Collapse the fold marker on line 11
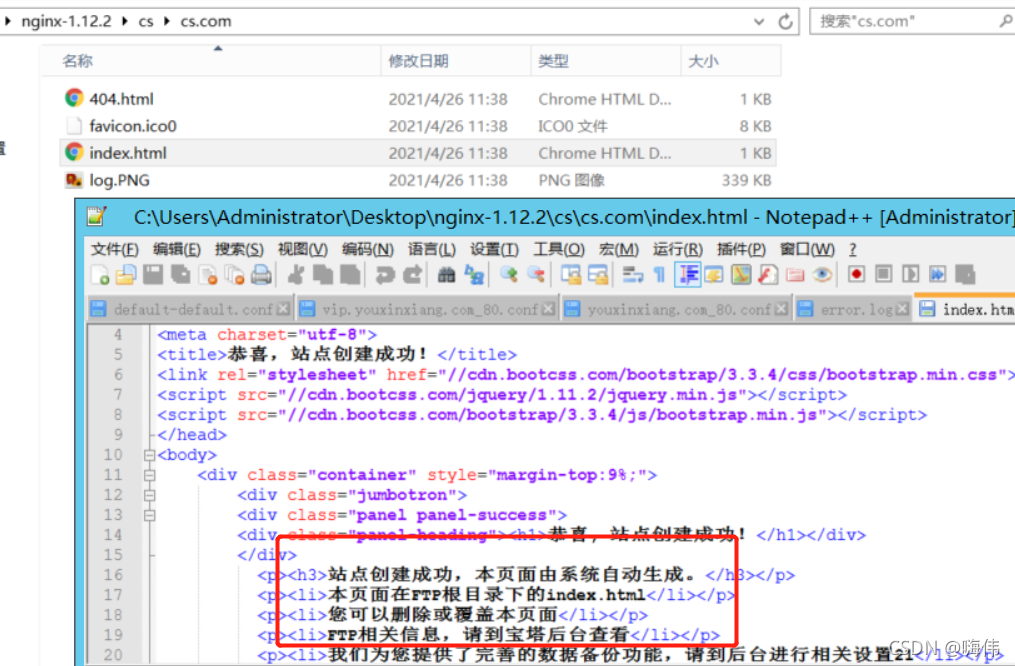1015x666 pixels. [150, 475]
